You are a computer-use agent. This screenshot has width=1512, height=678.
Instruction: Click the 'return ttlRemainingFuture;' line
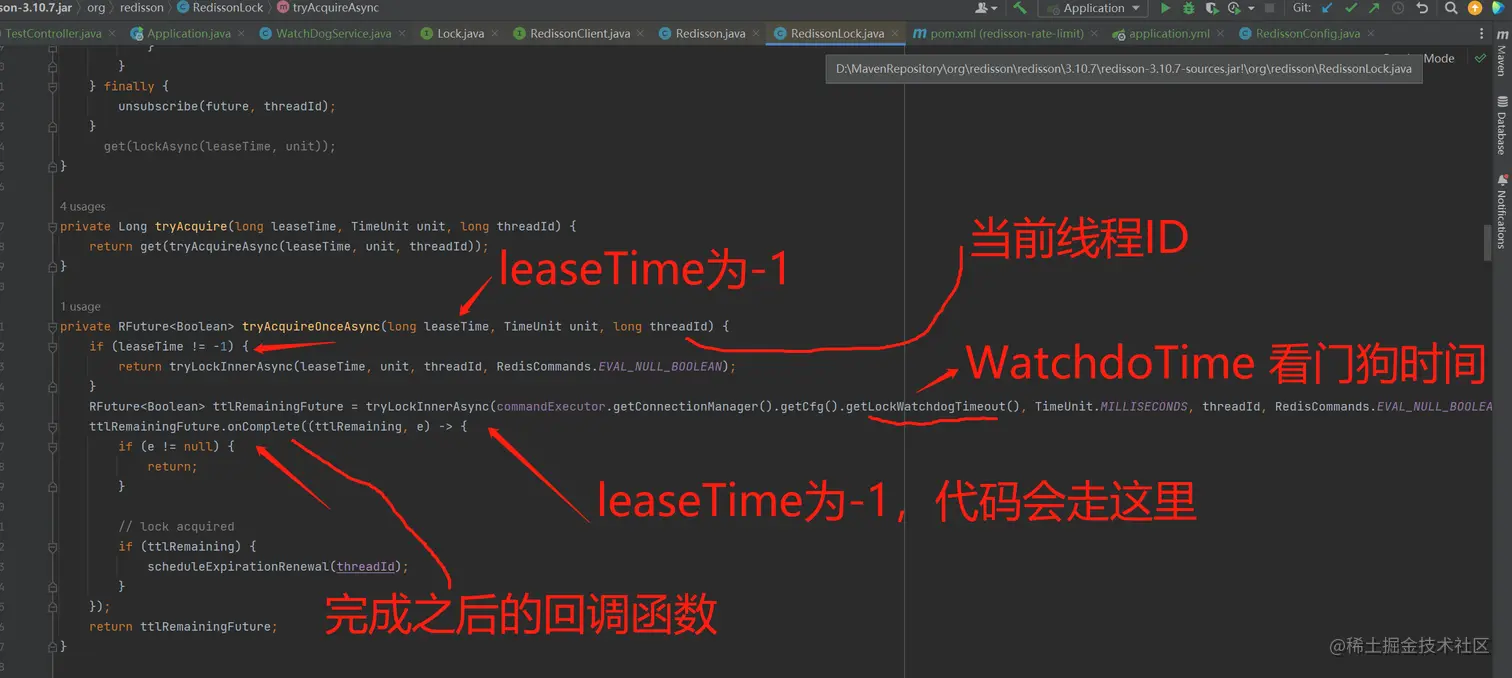183,627
